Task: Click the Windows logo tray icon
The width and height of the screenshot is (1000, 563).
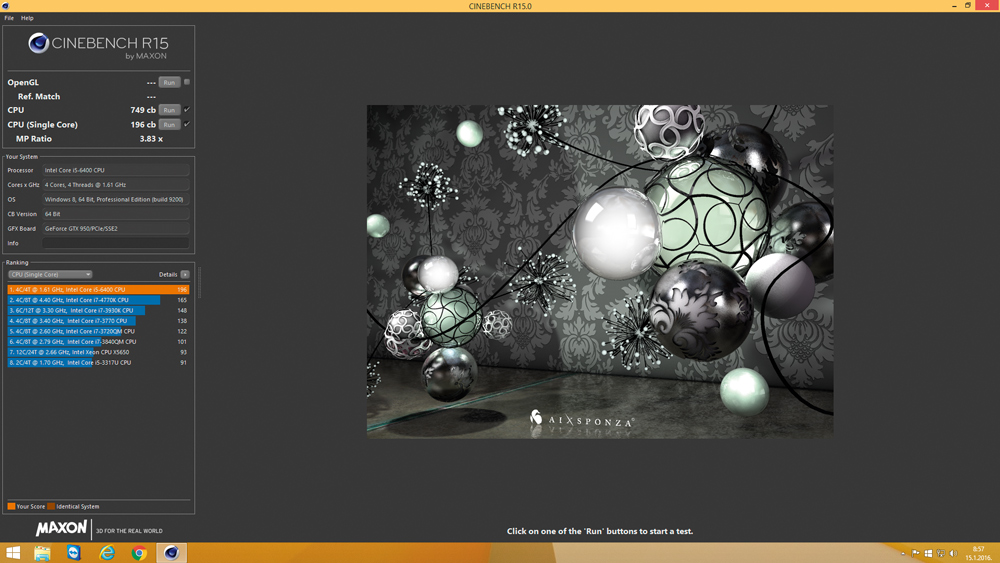Action: point(929,553)
